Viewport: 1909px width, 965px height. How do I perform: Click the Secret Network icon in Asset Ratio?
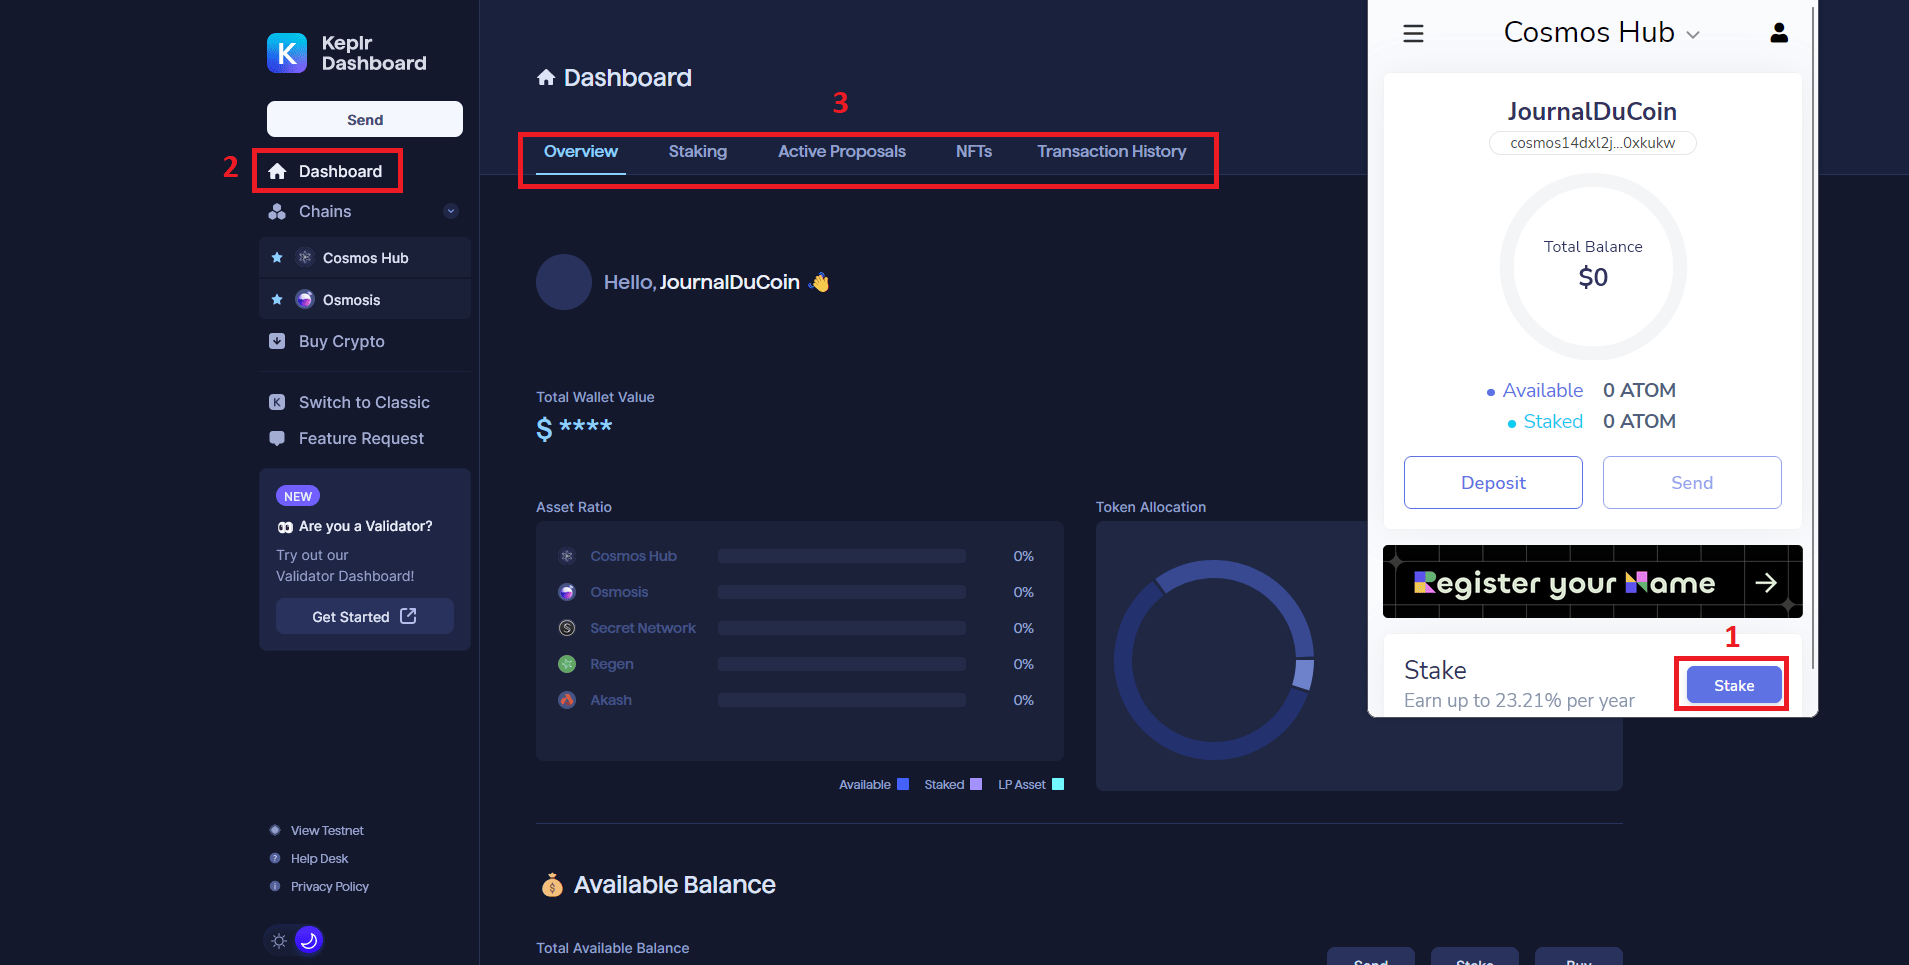pos(567,628)
